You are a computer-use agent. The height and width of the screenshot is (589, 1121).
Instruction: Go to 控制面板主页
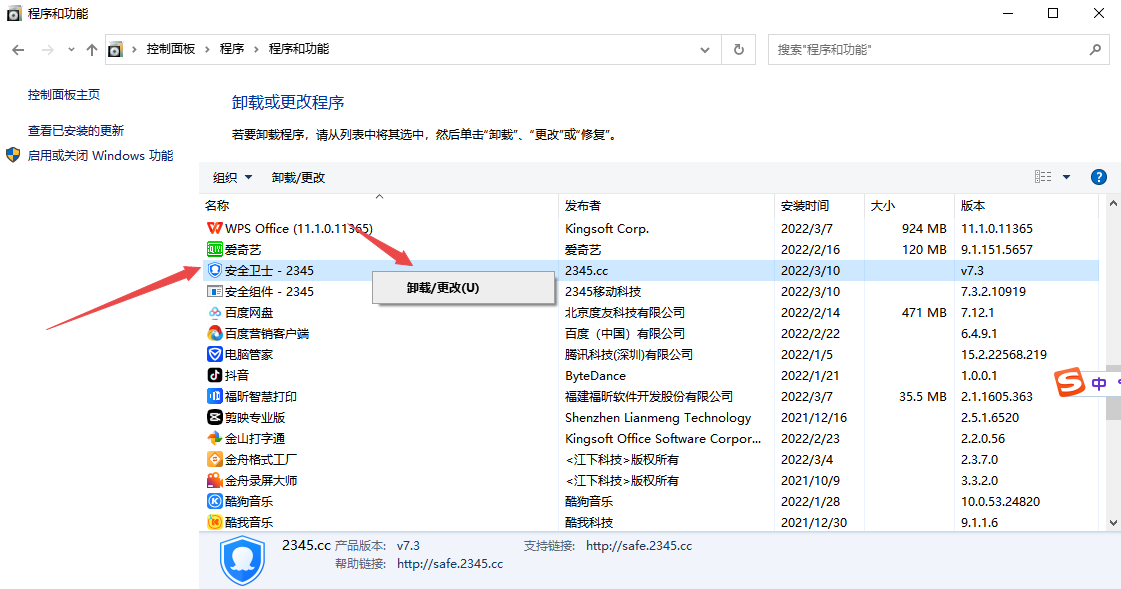pyautogui.click(x=64, y=95)
